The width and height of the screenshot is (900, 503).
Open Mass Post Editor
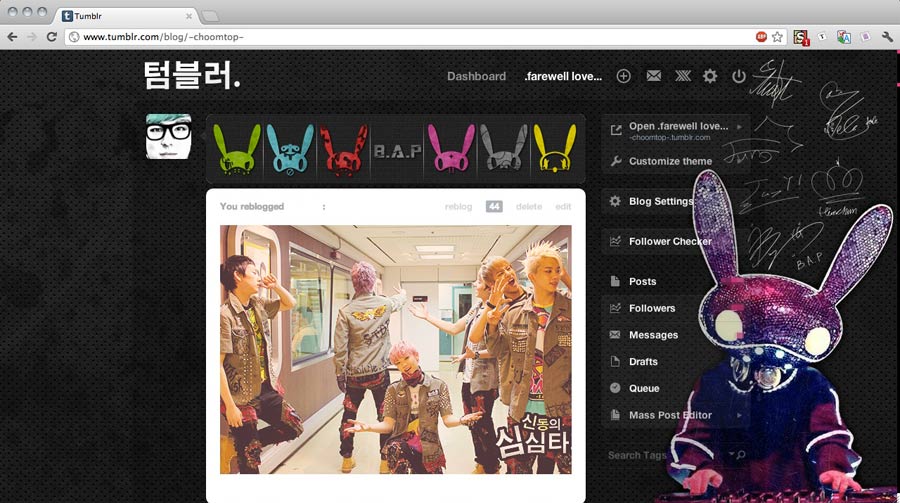(670, 415)
